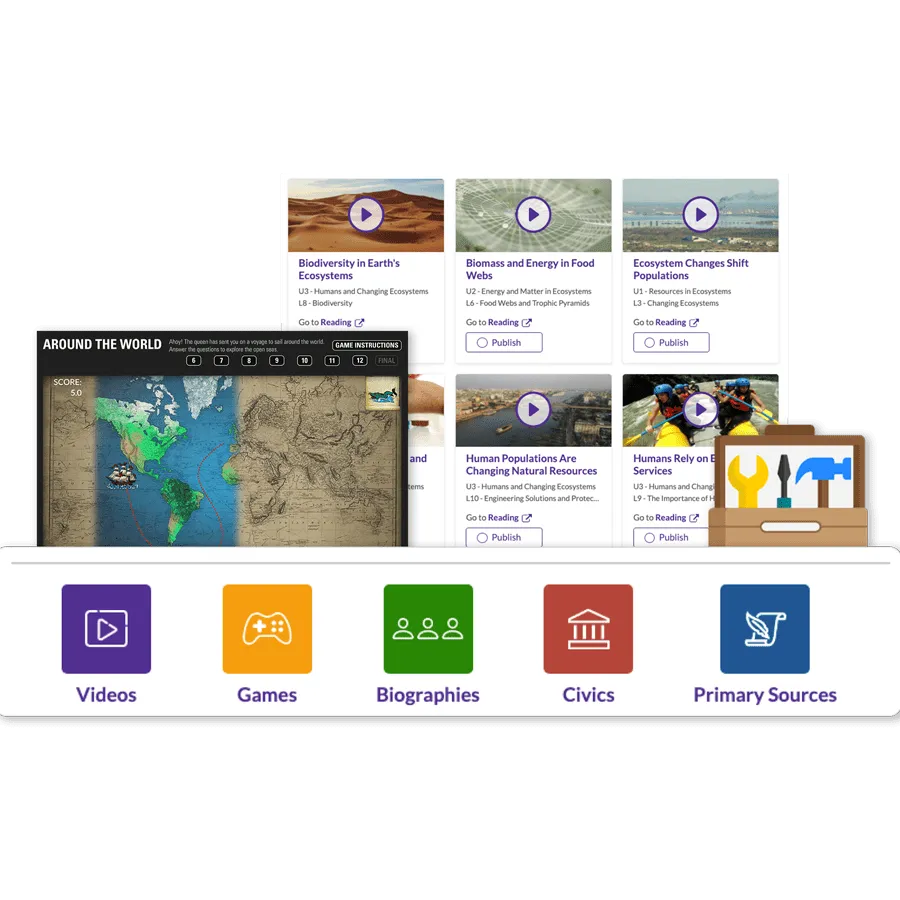Click the AROUND THE WORLD game title

click(x=102, y=344)
